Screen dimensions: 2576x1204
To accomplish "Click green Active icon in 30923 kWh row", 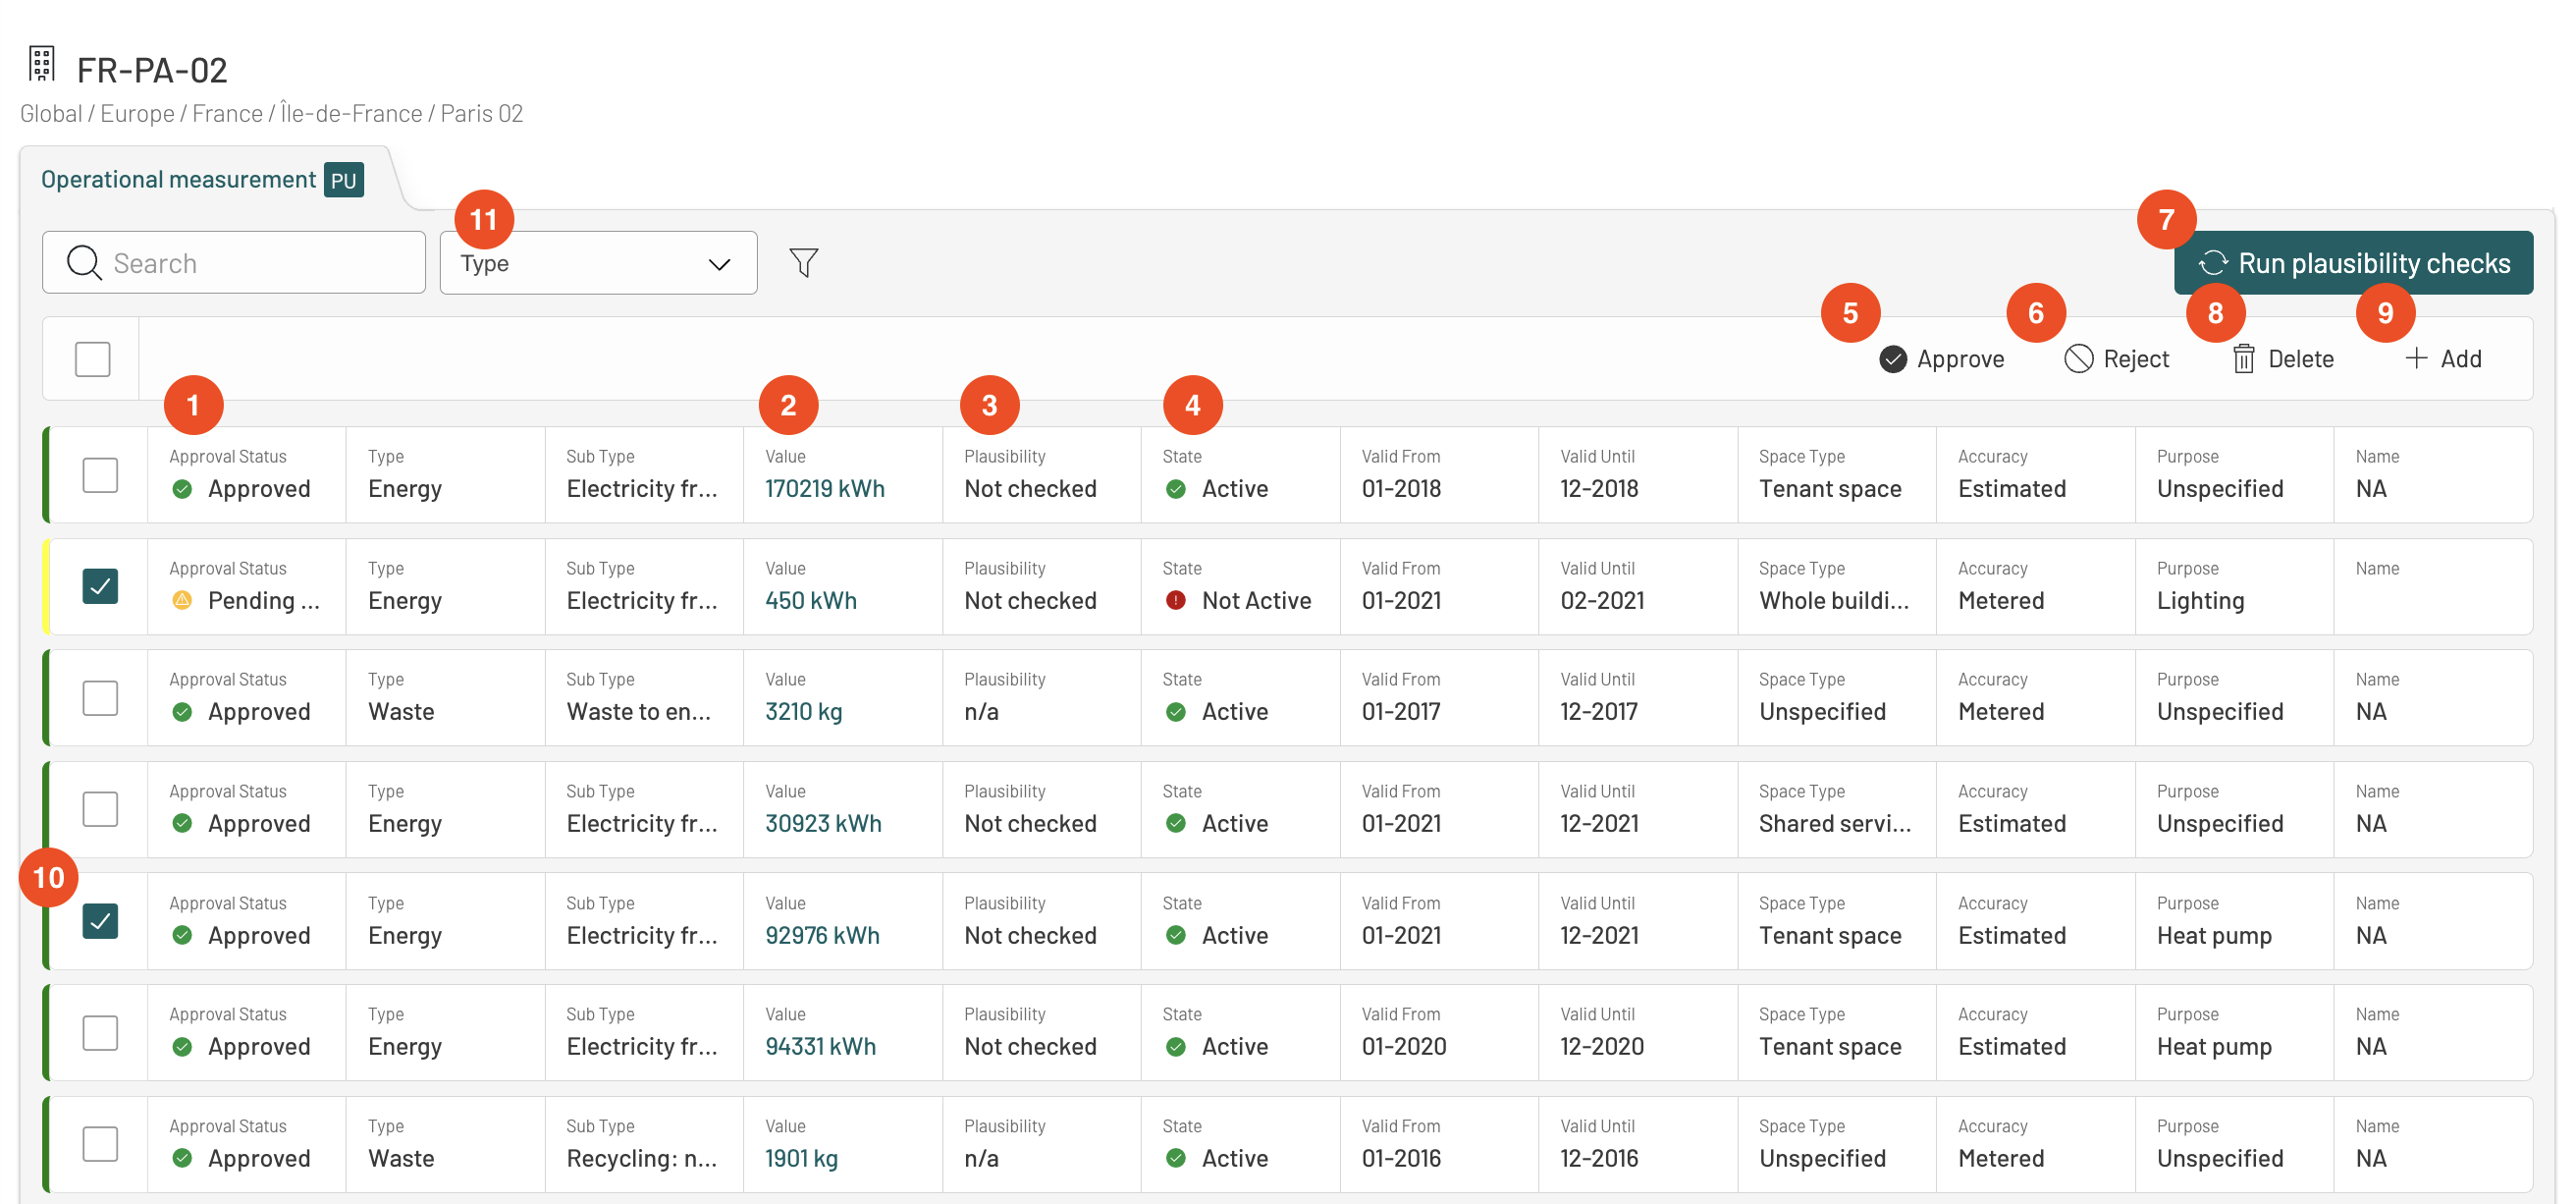I will click(1176, 823).
